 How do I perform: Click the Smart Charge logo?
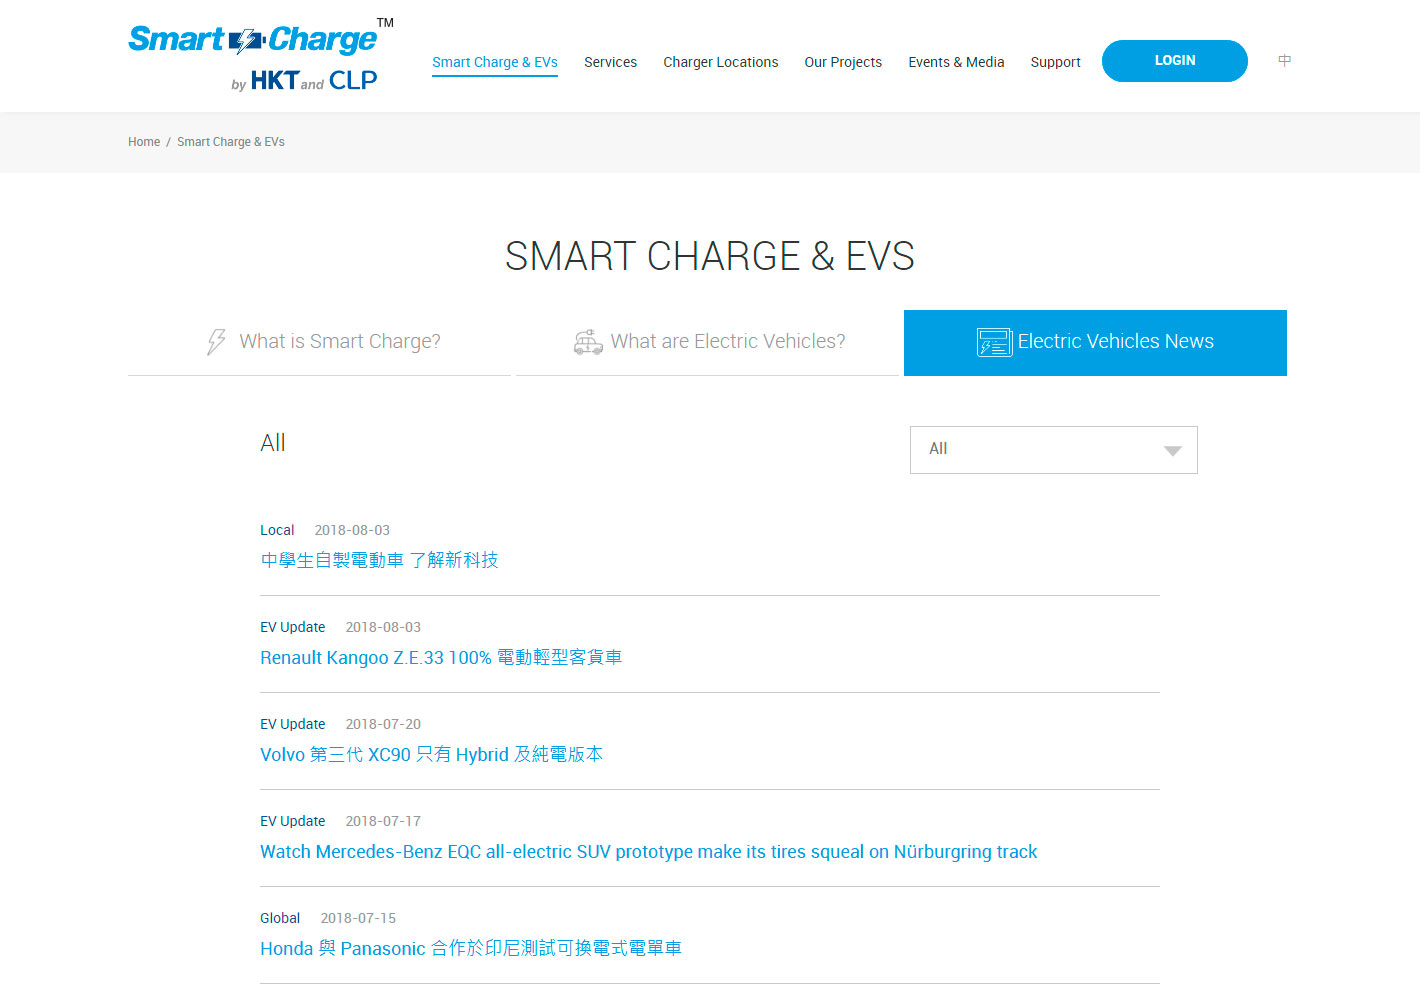point(261,55)
